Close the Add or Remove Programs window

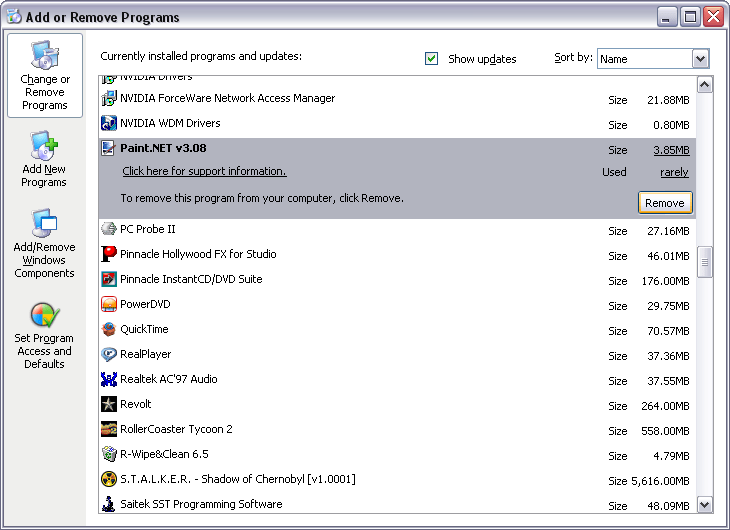point(713,17)
